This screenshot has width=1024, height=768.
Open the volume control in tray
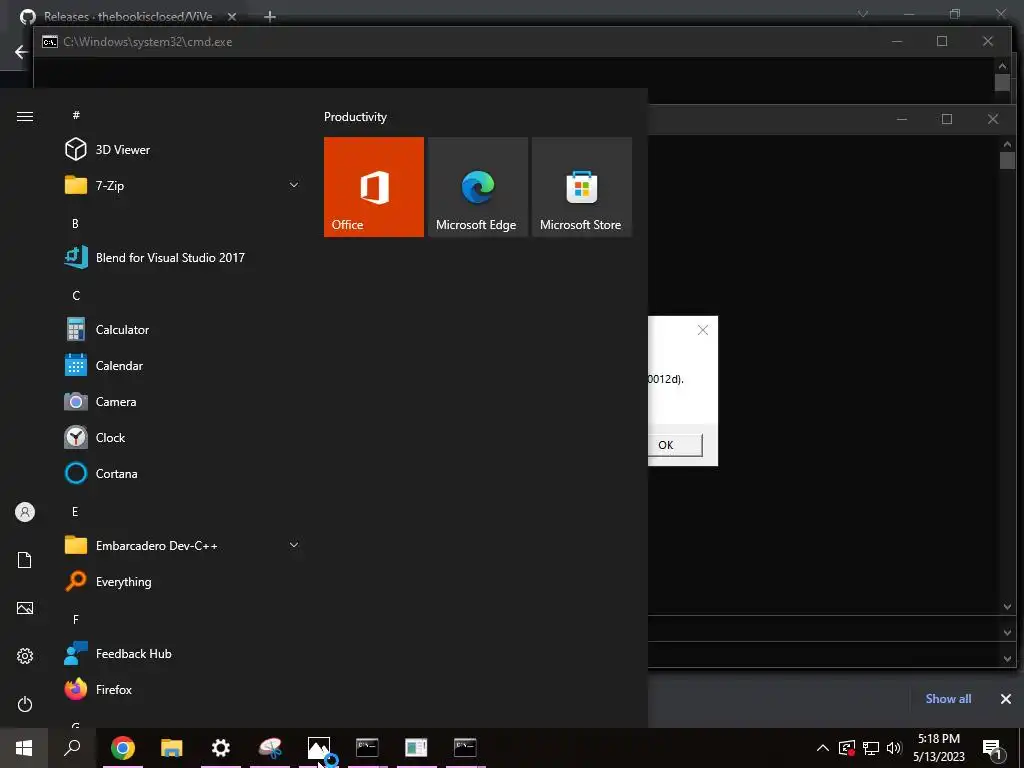click(894, 748)
